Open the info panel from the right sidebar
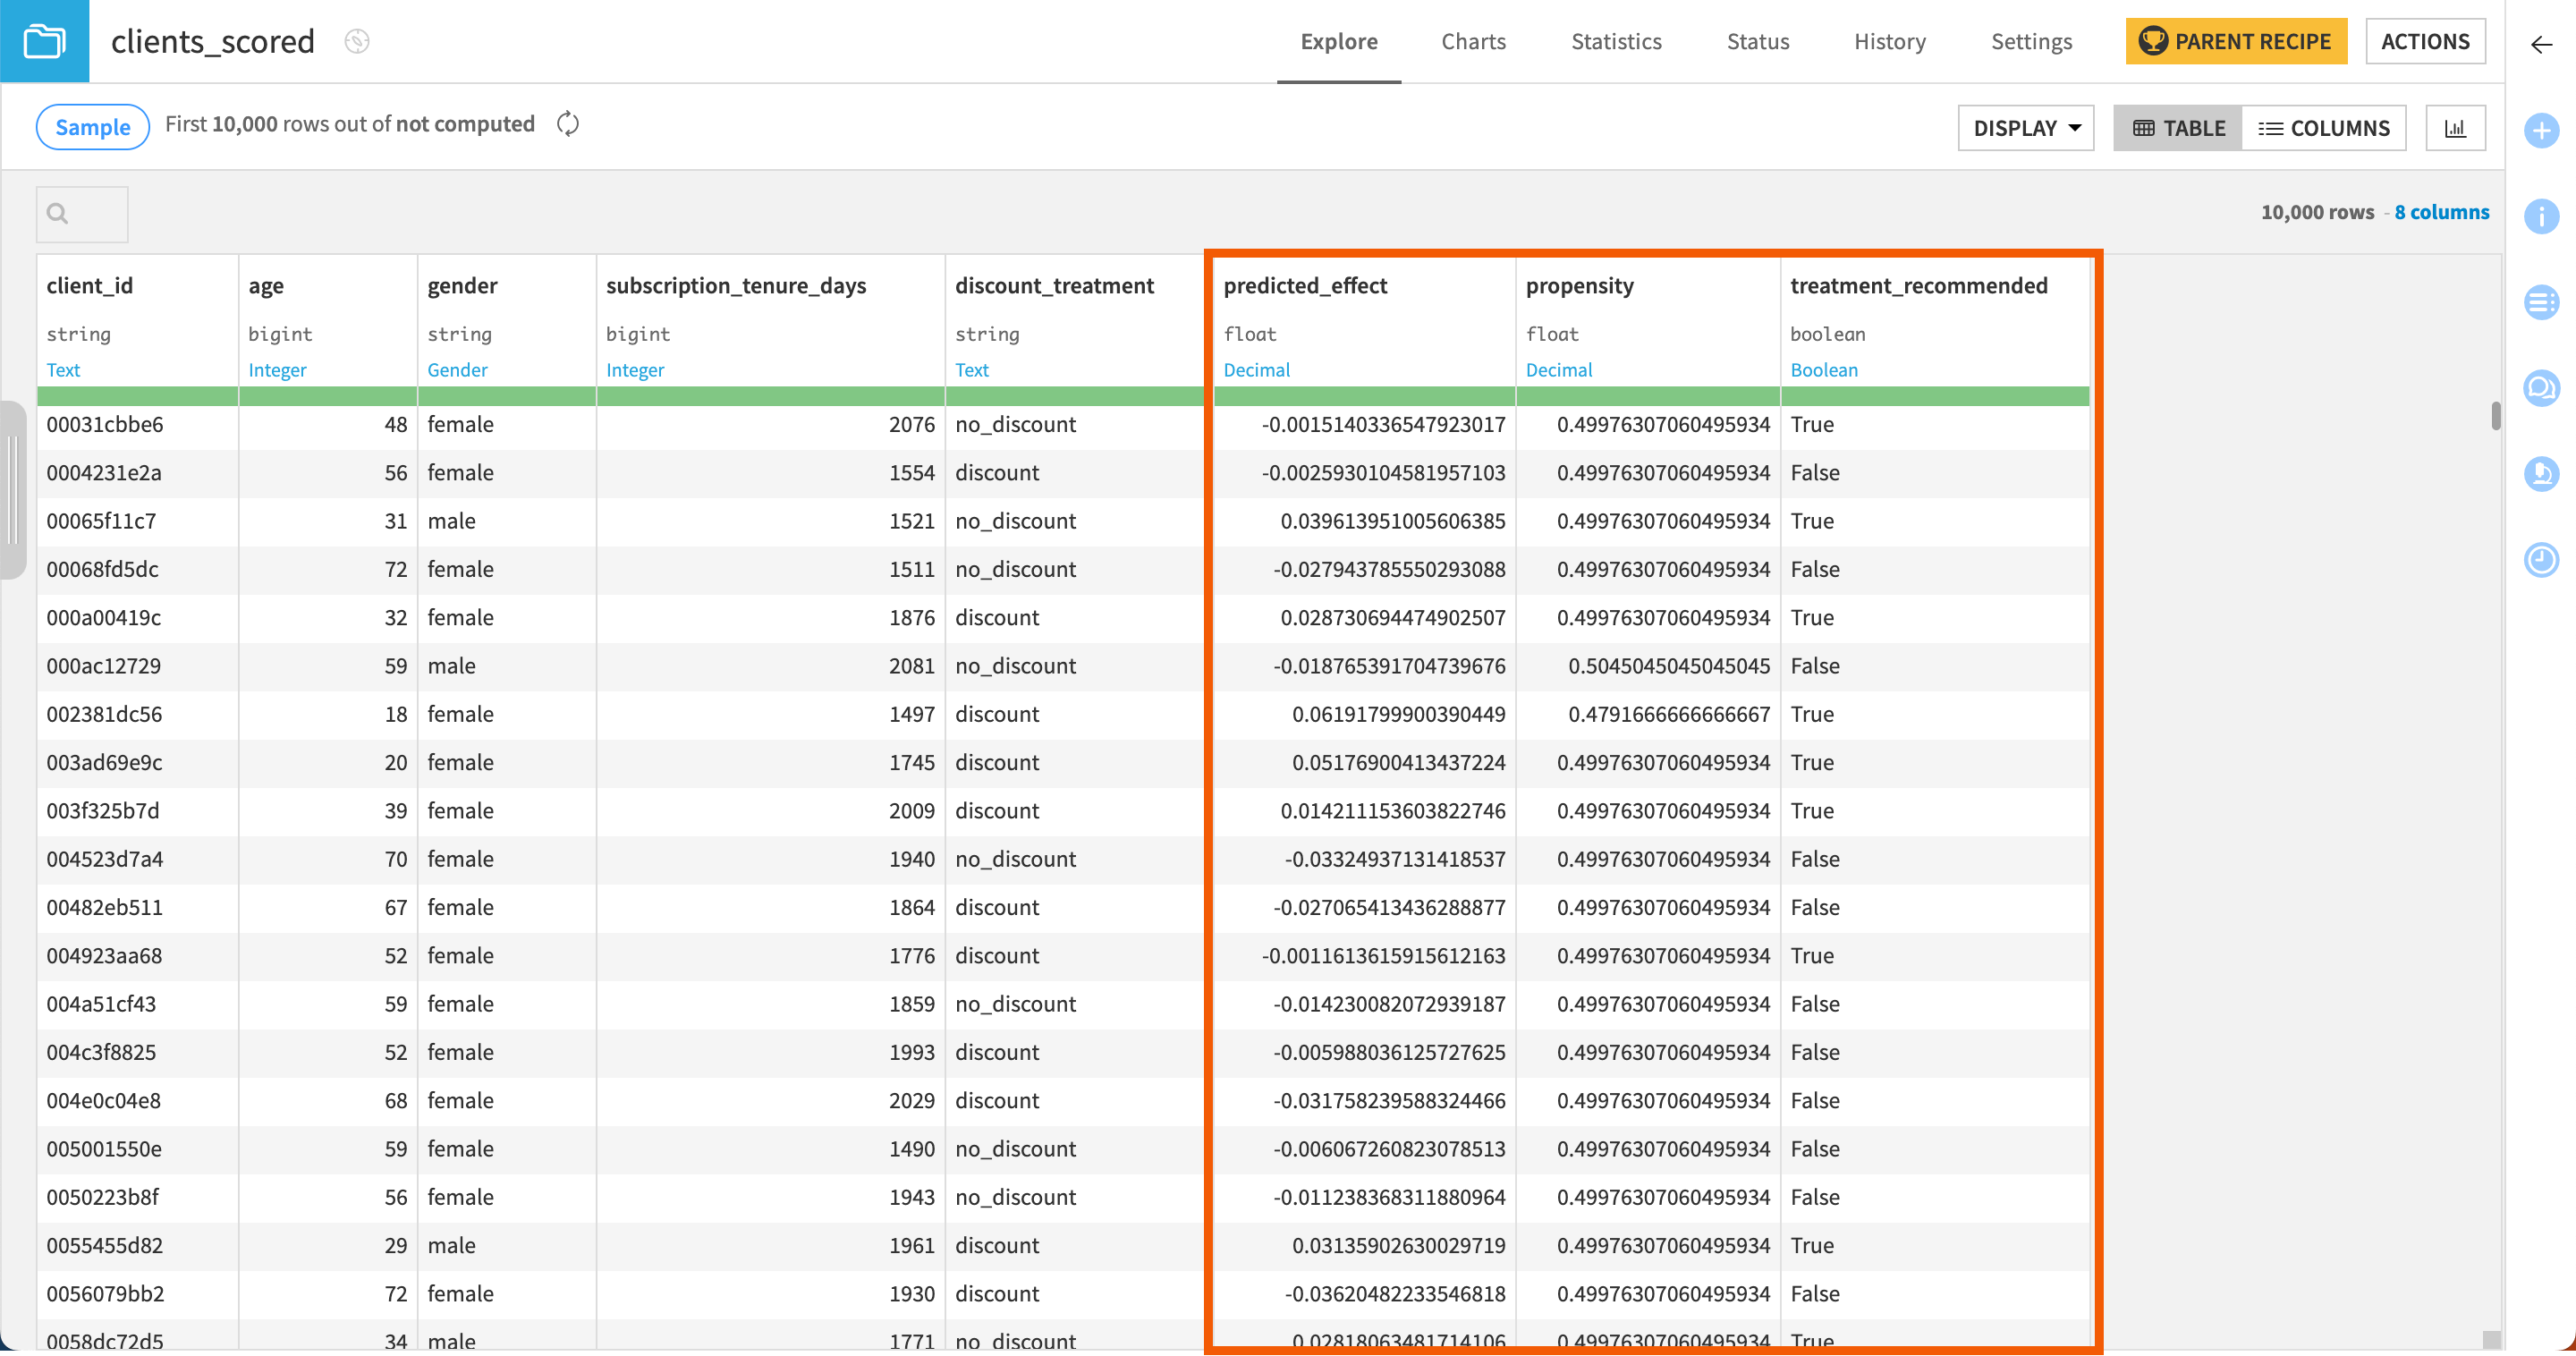The height and width of the screenshot is (1356, 2576). point(2542,217)
